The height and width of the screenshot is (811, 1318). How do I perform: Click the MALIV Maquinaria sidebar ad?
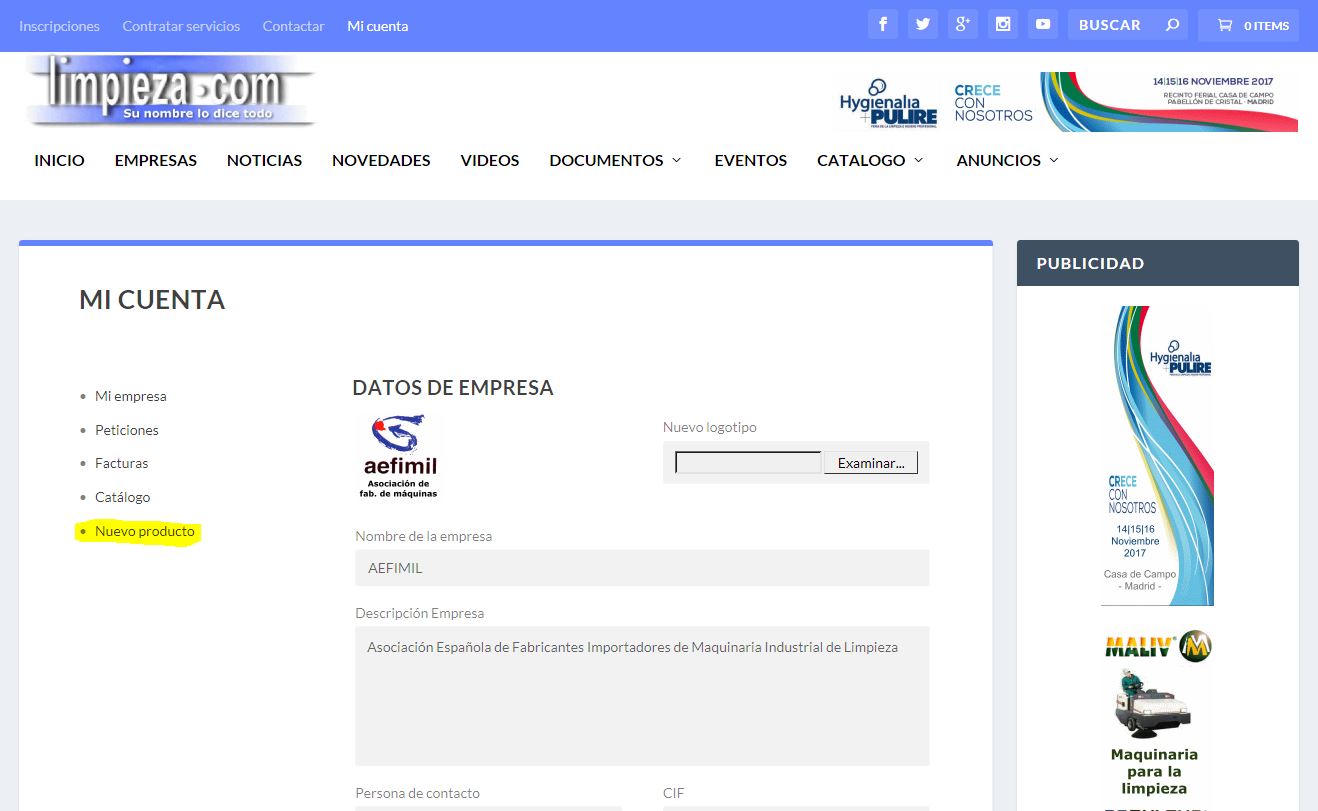tap(1158, 720)
